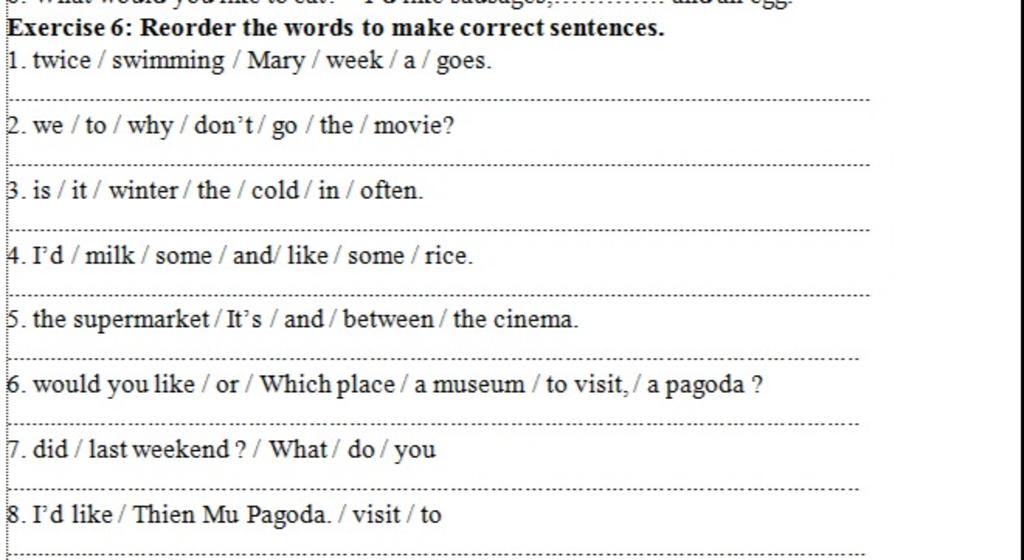Click the word 'winter' in sentence 3
1024x560 pixels.
[143, 191]
